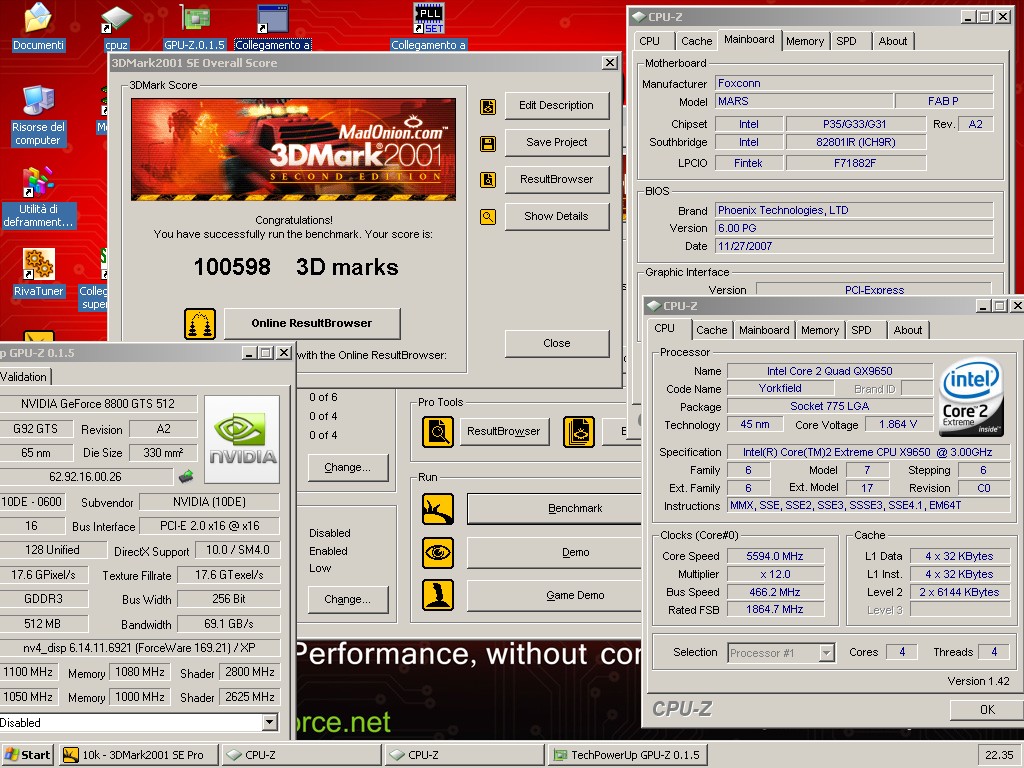The height and width of the screenshot is (768, 1024).
Task: Click OK in the CPU-Z window
Action: (x=987, y=710)
